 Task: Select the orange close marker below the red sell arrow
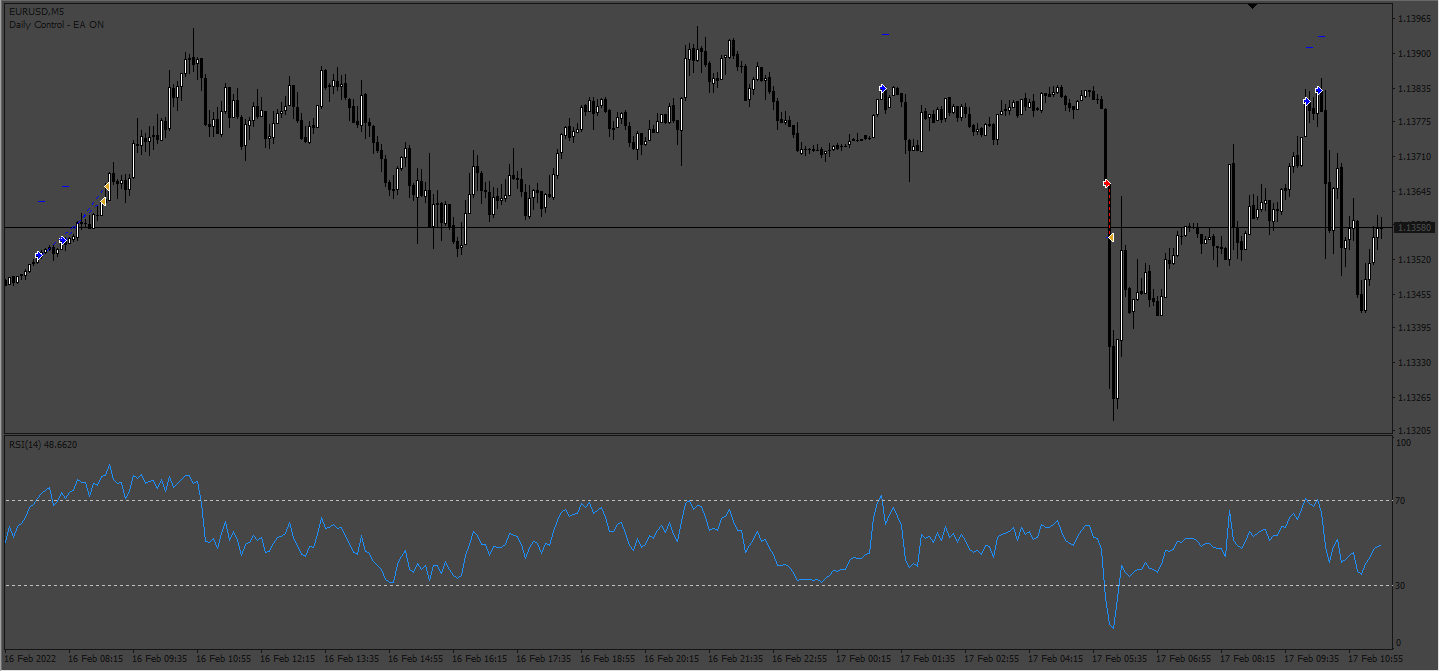coord(1111,237)
